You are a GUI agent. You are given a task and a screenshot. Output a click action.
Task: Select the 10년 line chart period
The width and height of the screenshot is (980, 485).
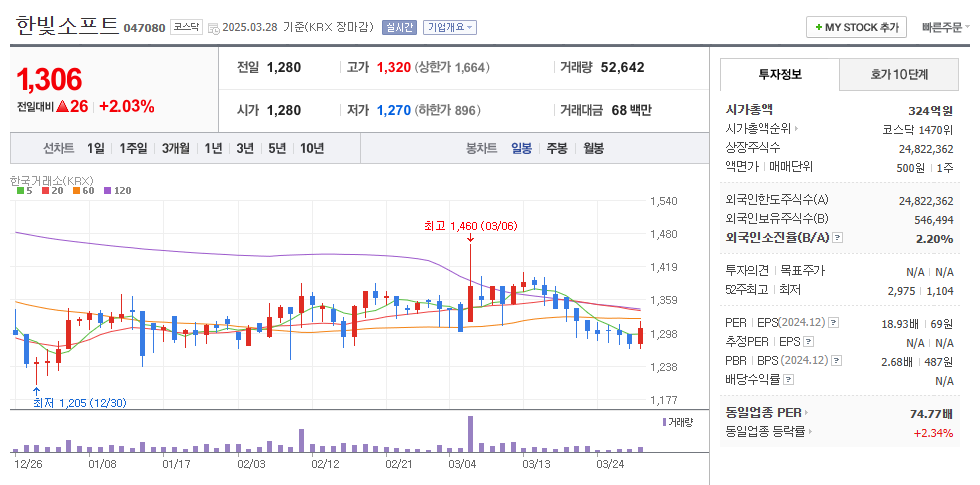[312, 149]
